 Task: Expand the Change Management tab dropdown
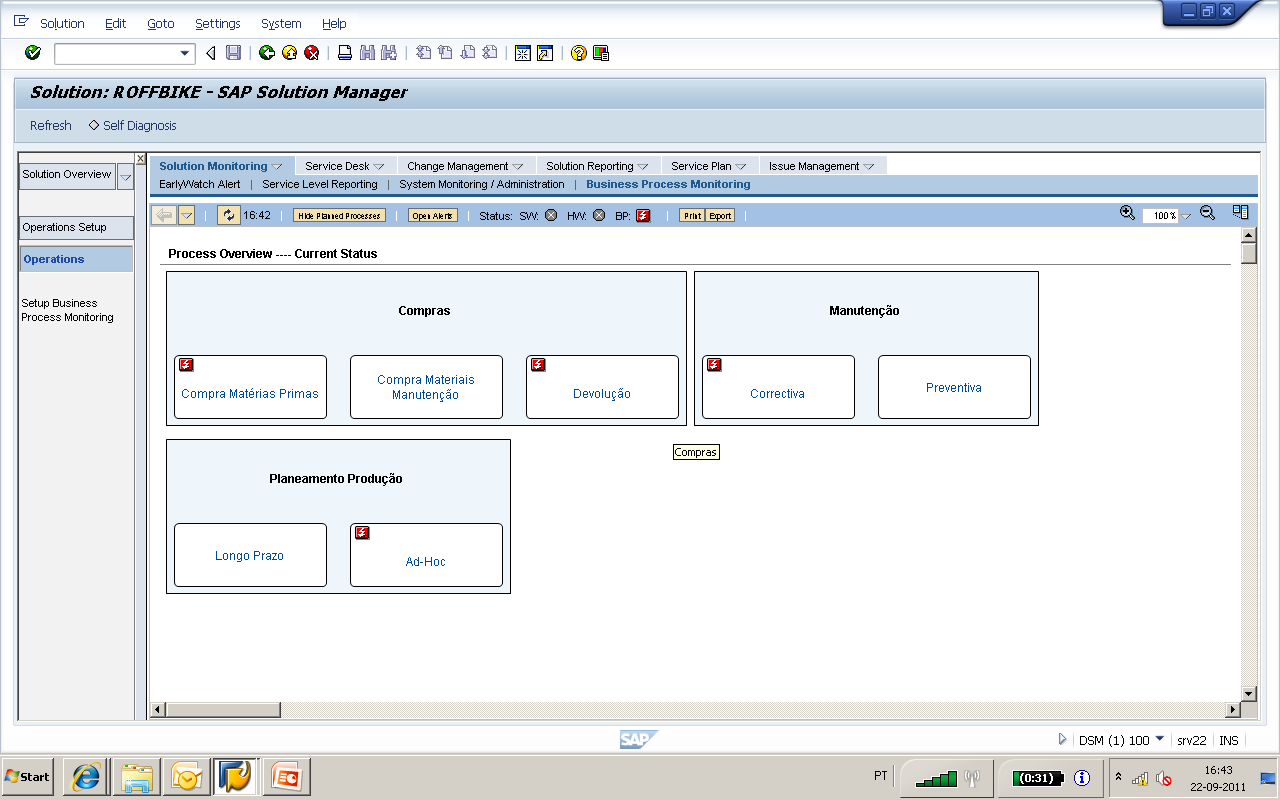click(518, 167)
